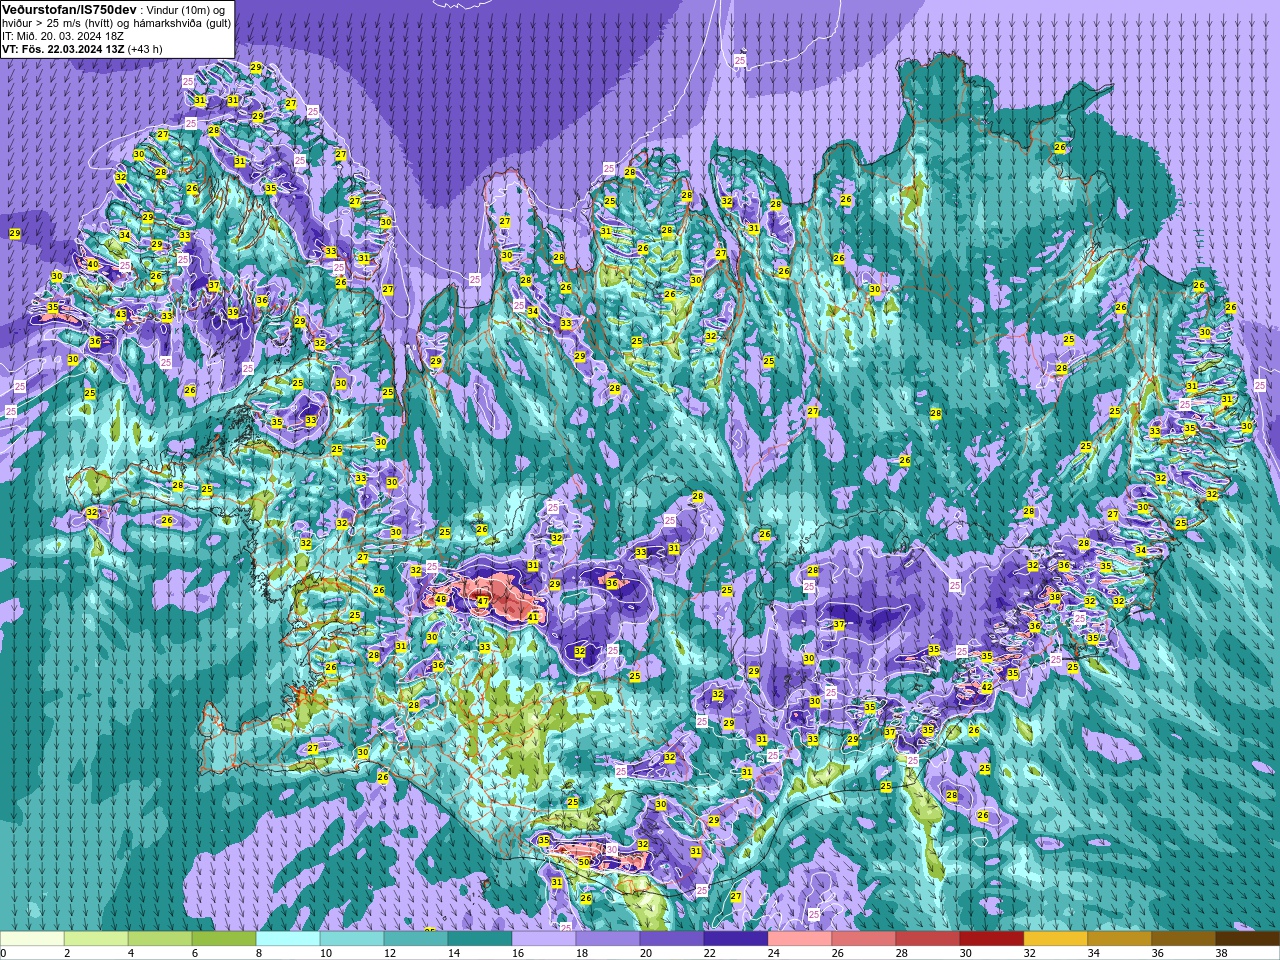
Task: Click the 34–36 m/s gold legend swatch
Action: click(x=1120, y=939)
